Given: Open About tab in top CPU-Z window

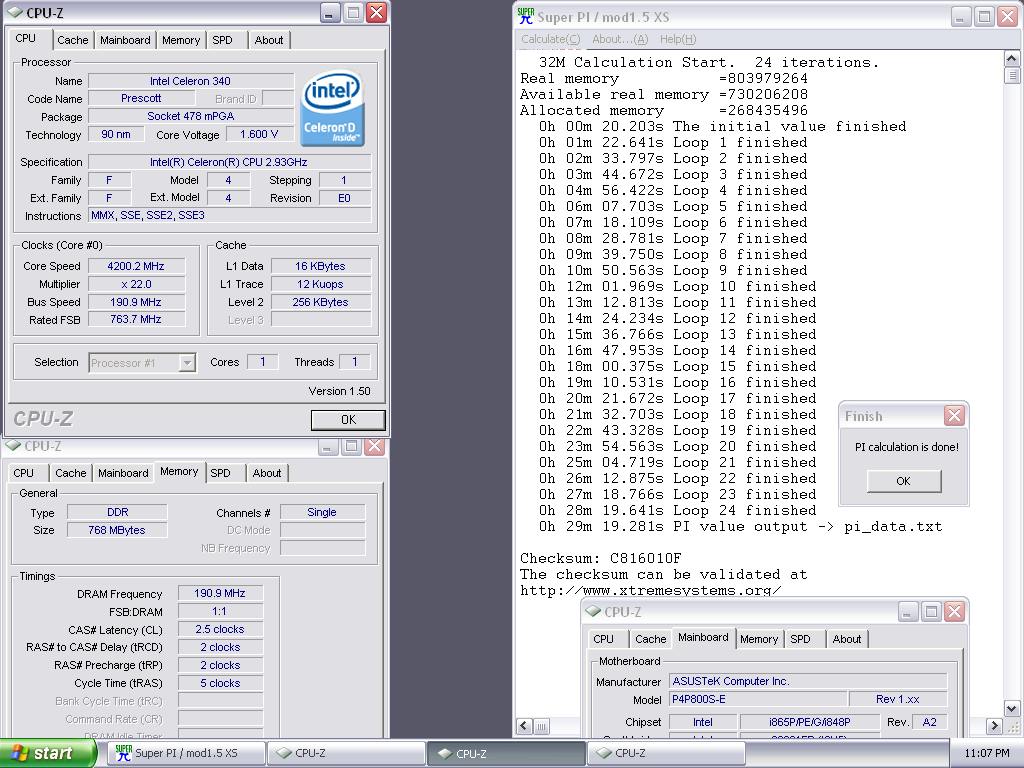Looking at the screenshot, I should coord(268,40).
